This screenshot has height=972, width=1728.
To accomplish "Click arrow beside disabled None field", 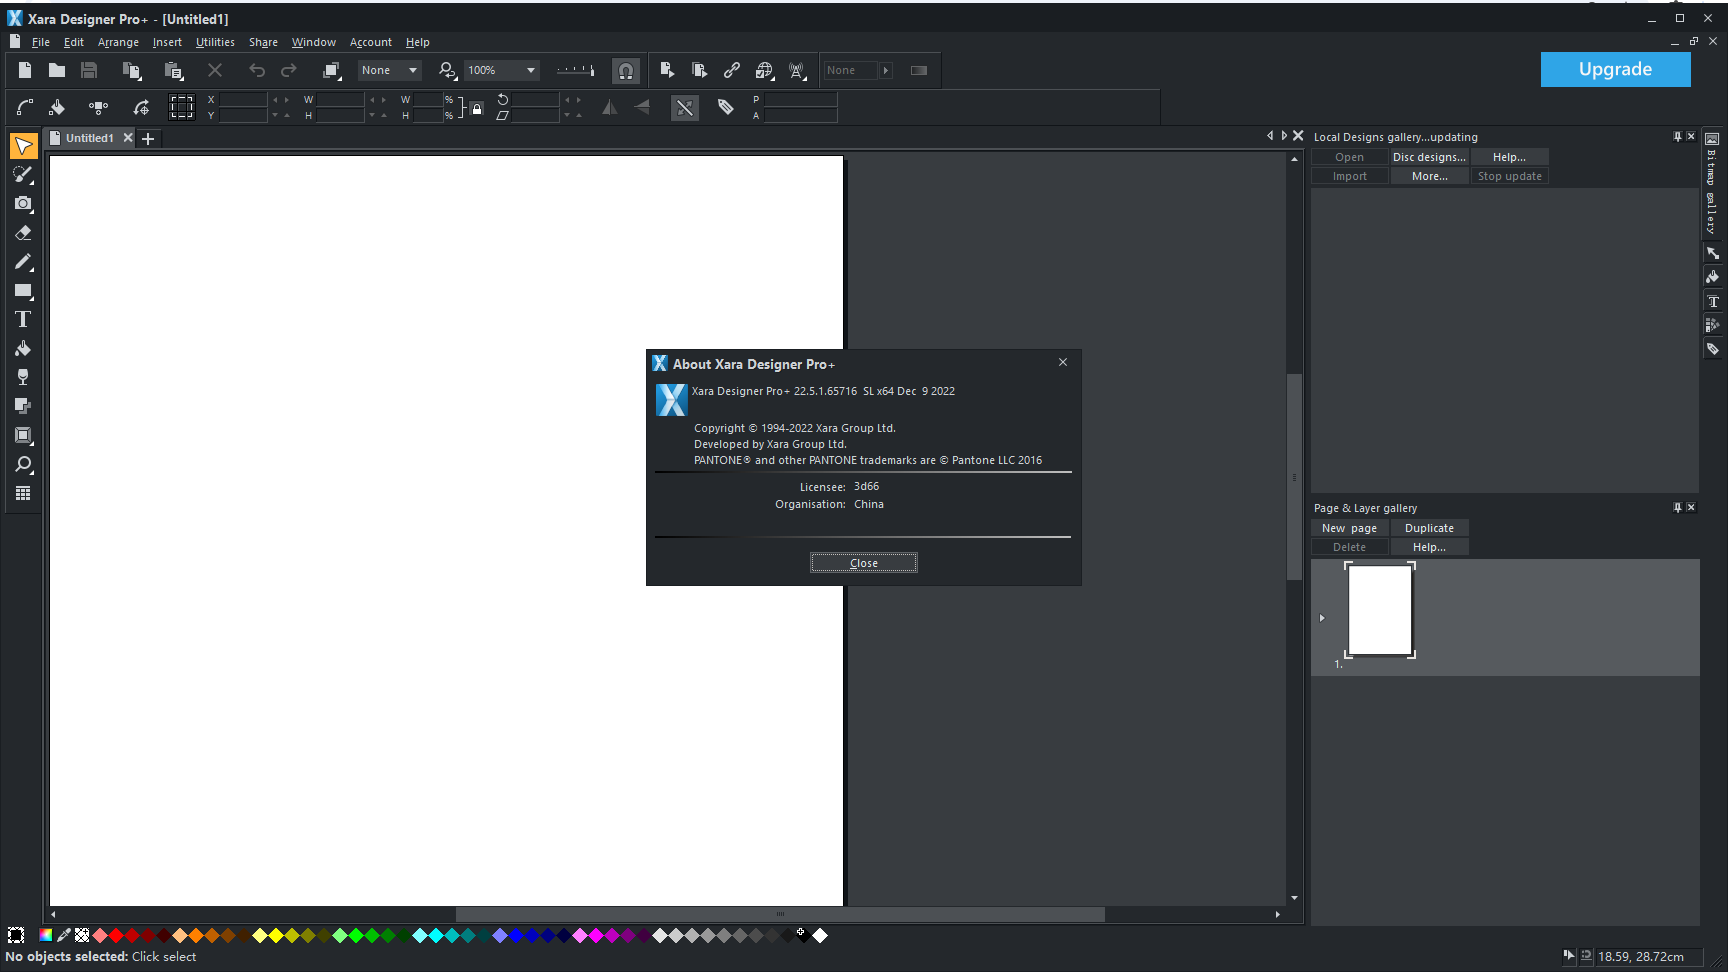I will point(886,70).
